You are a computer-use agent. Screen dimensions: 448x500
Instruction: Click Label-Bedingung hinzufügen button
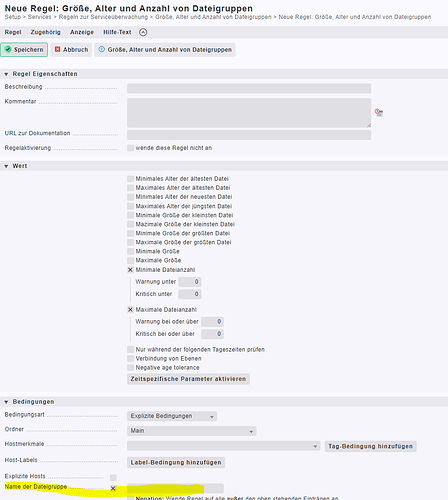pos(176,462)
